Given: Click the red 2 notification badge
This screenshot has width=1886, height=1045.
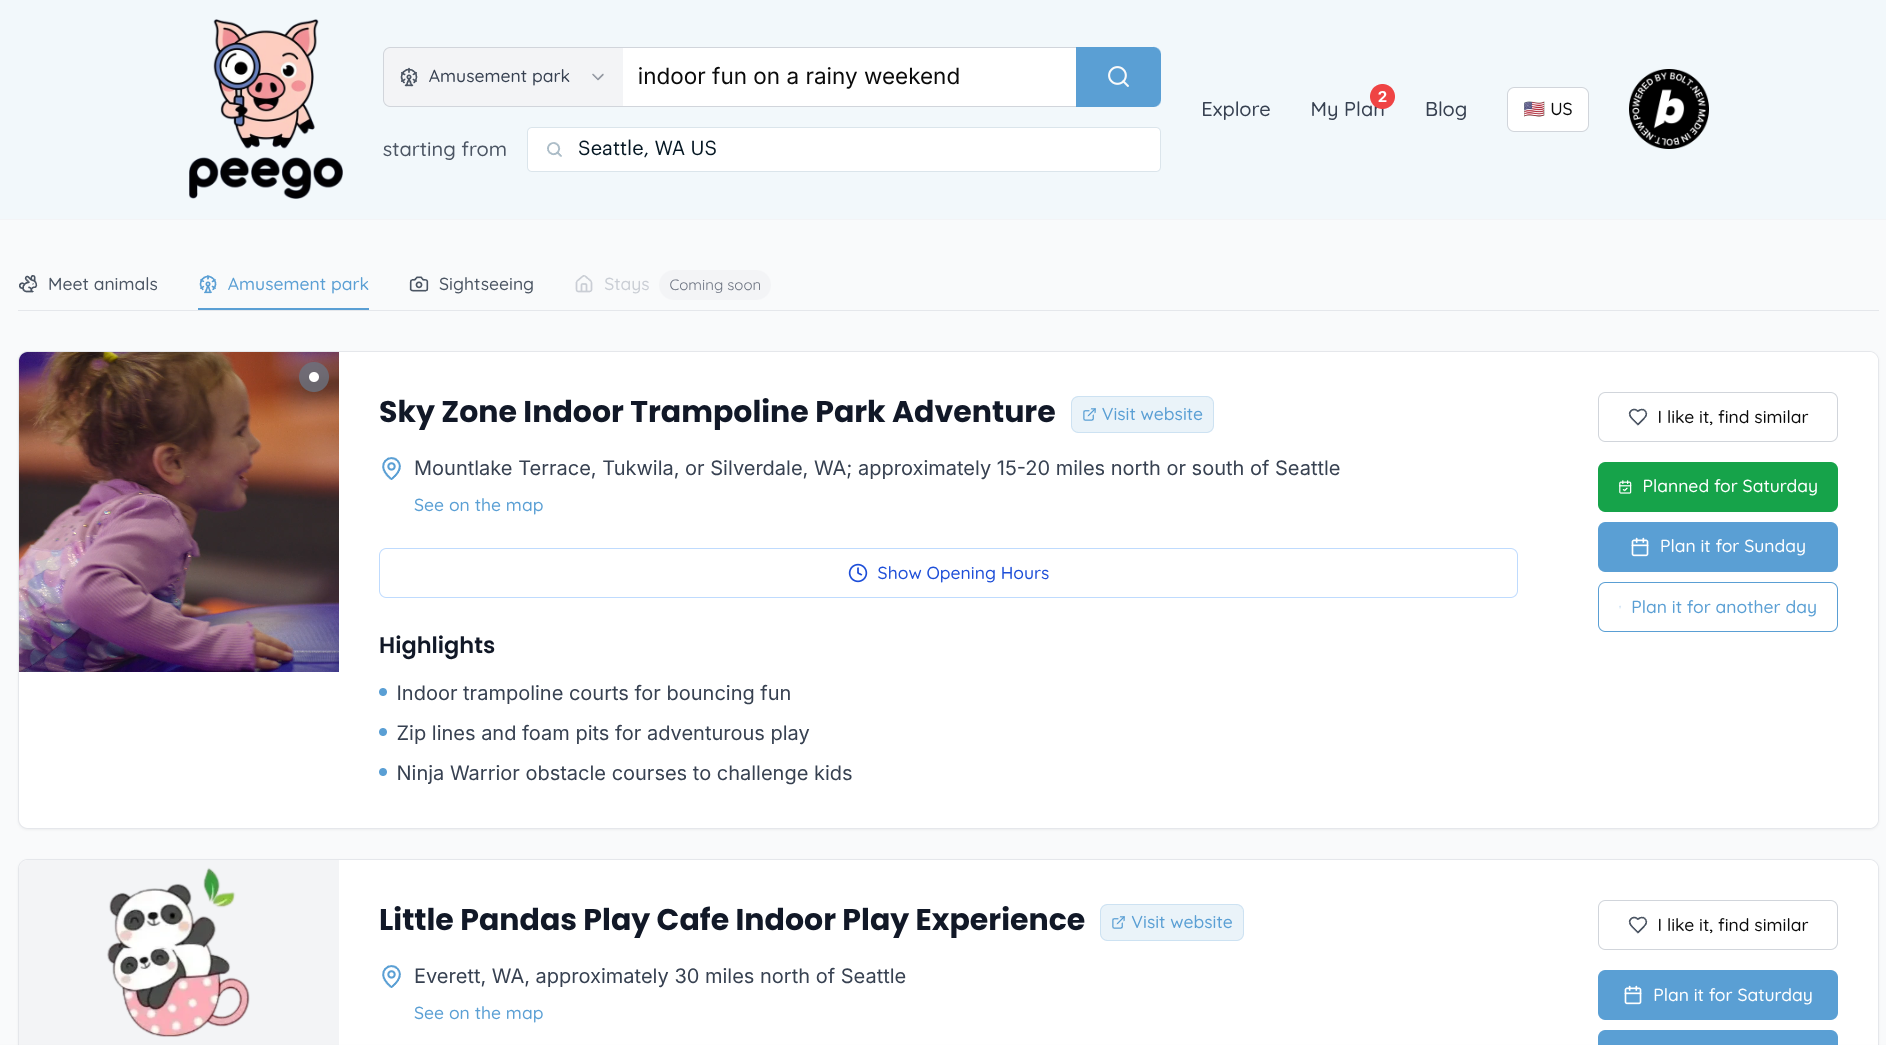Looking at the screenshot, I should coord(1382,96).
